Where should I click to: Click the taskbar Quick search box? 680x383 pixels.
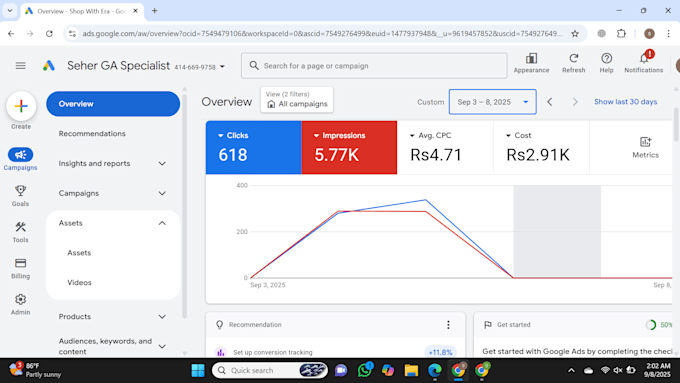269,370
